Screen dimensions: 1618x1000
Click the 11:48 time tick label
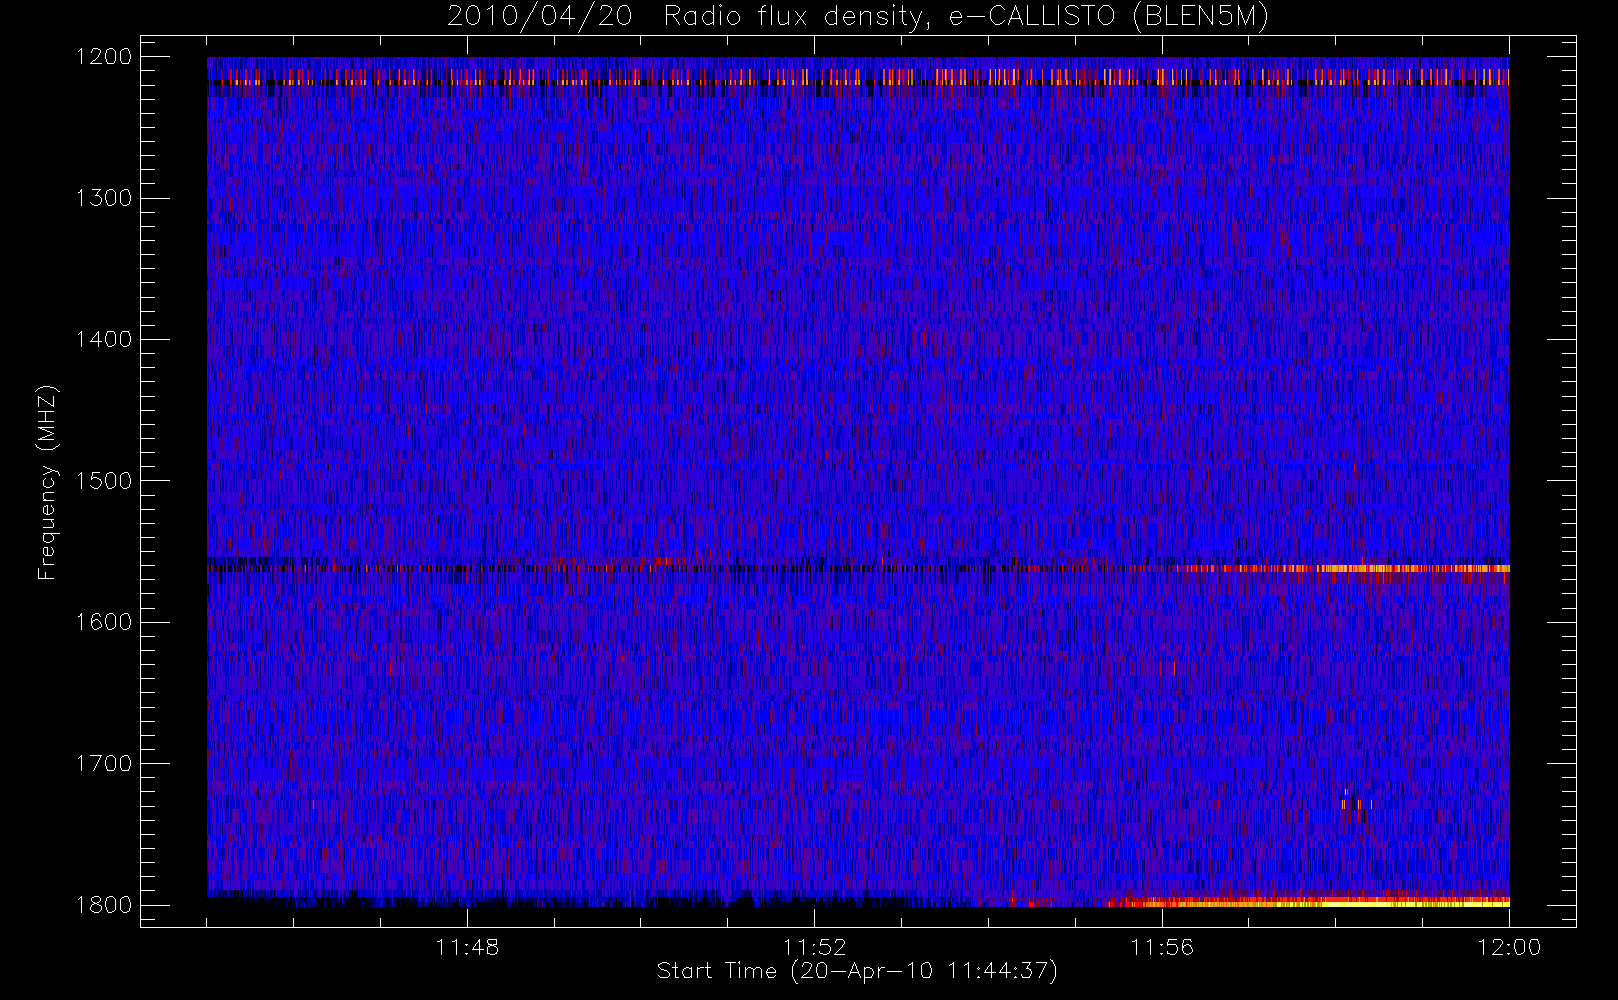(467, 947)
